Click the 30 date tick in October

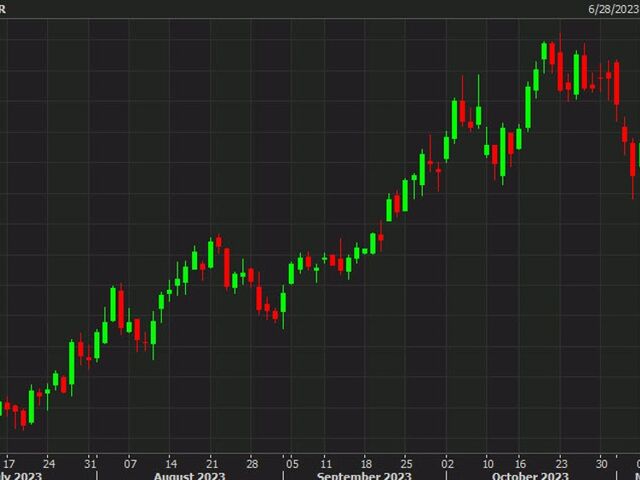coord(602,463)
